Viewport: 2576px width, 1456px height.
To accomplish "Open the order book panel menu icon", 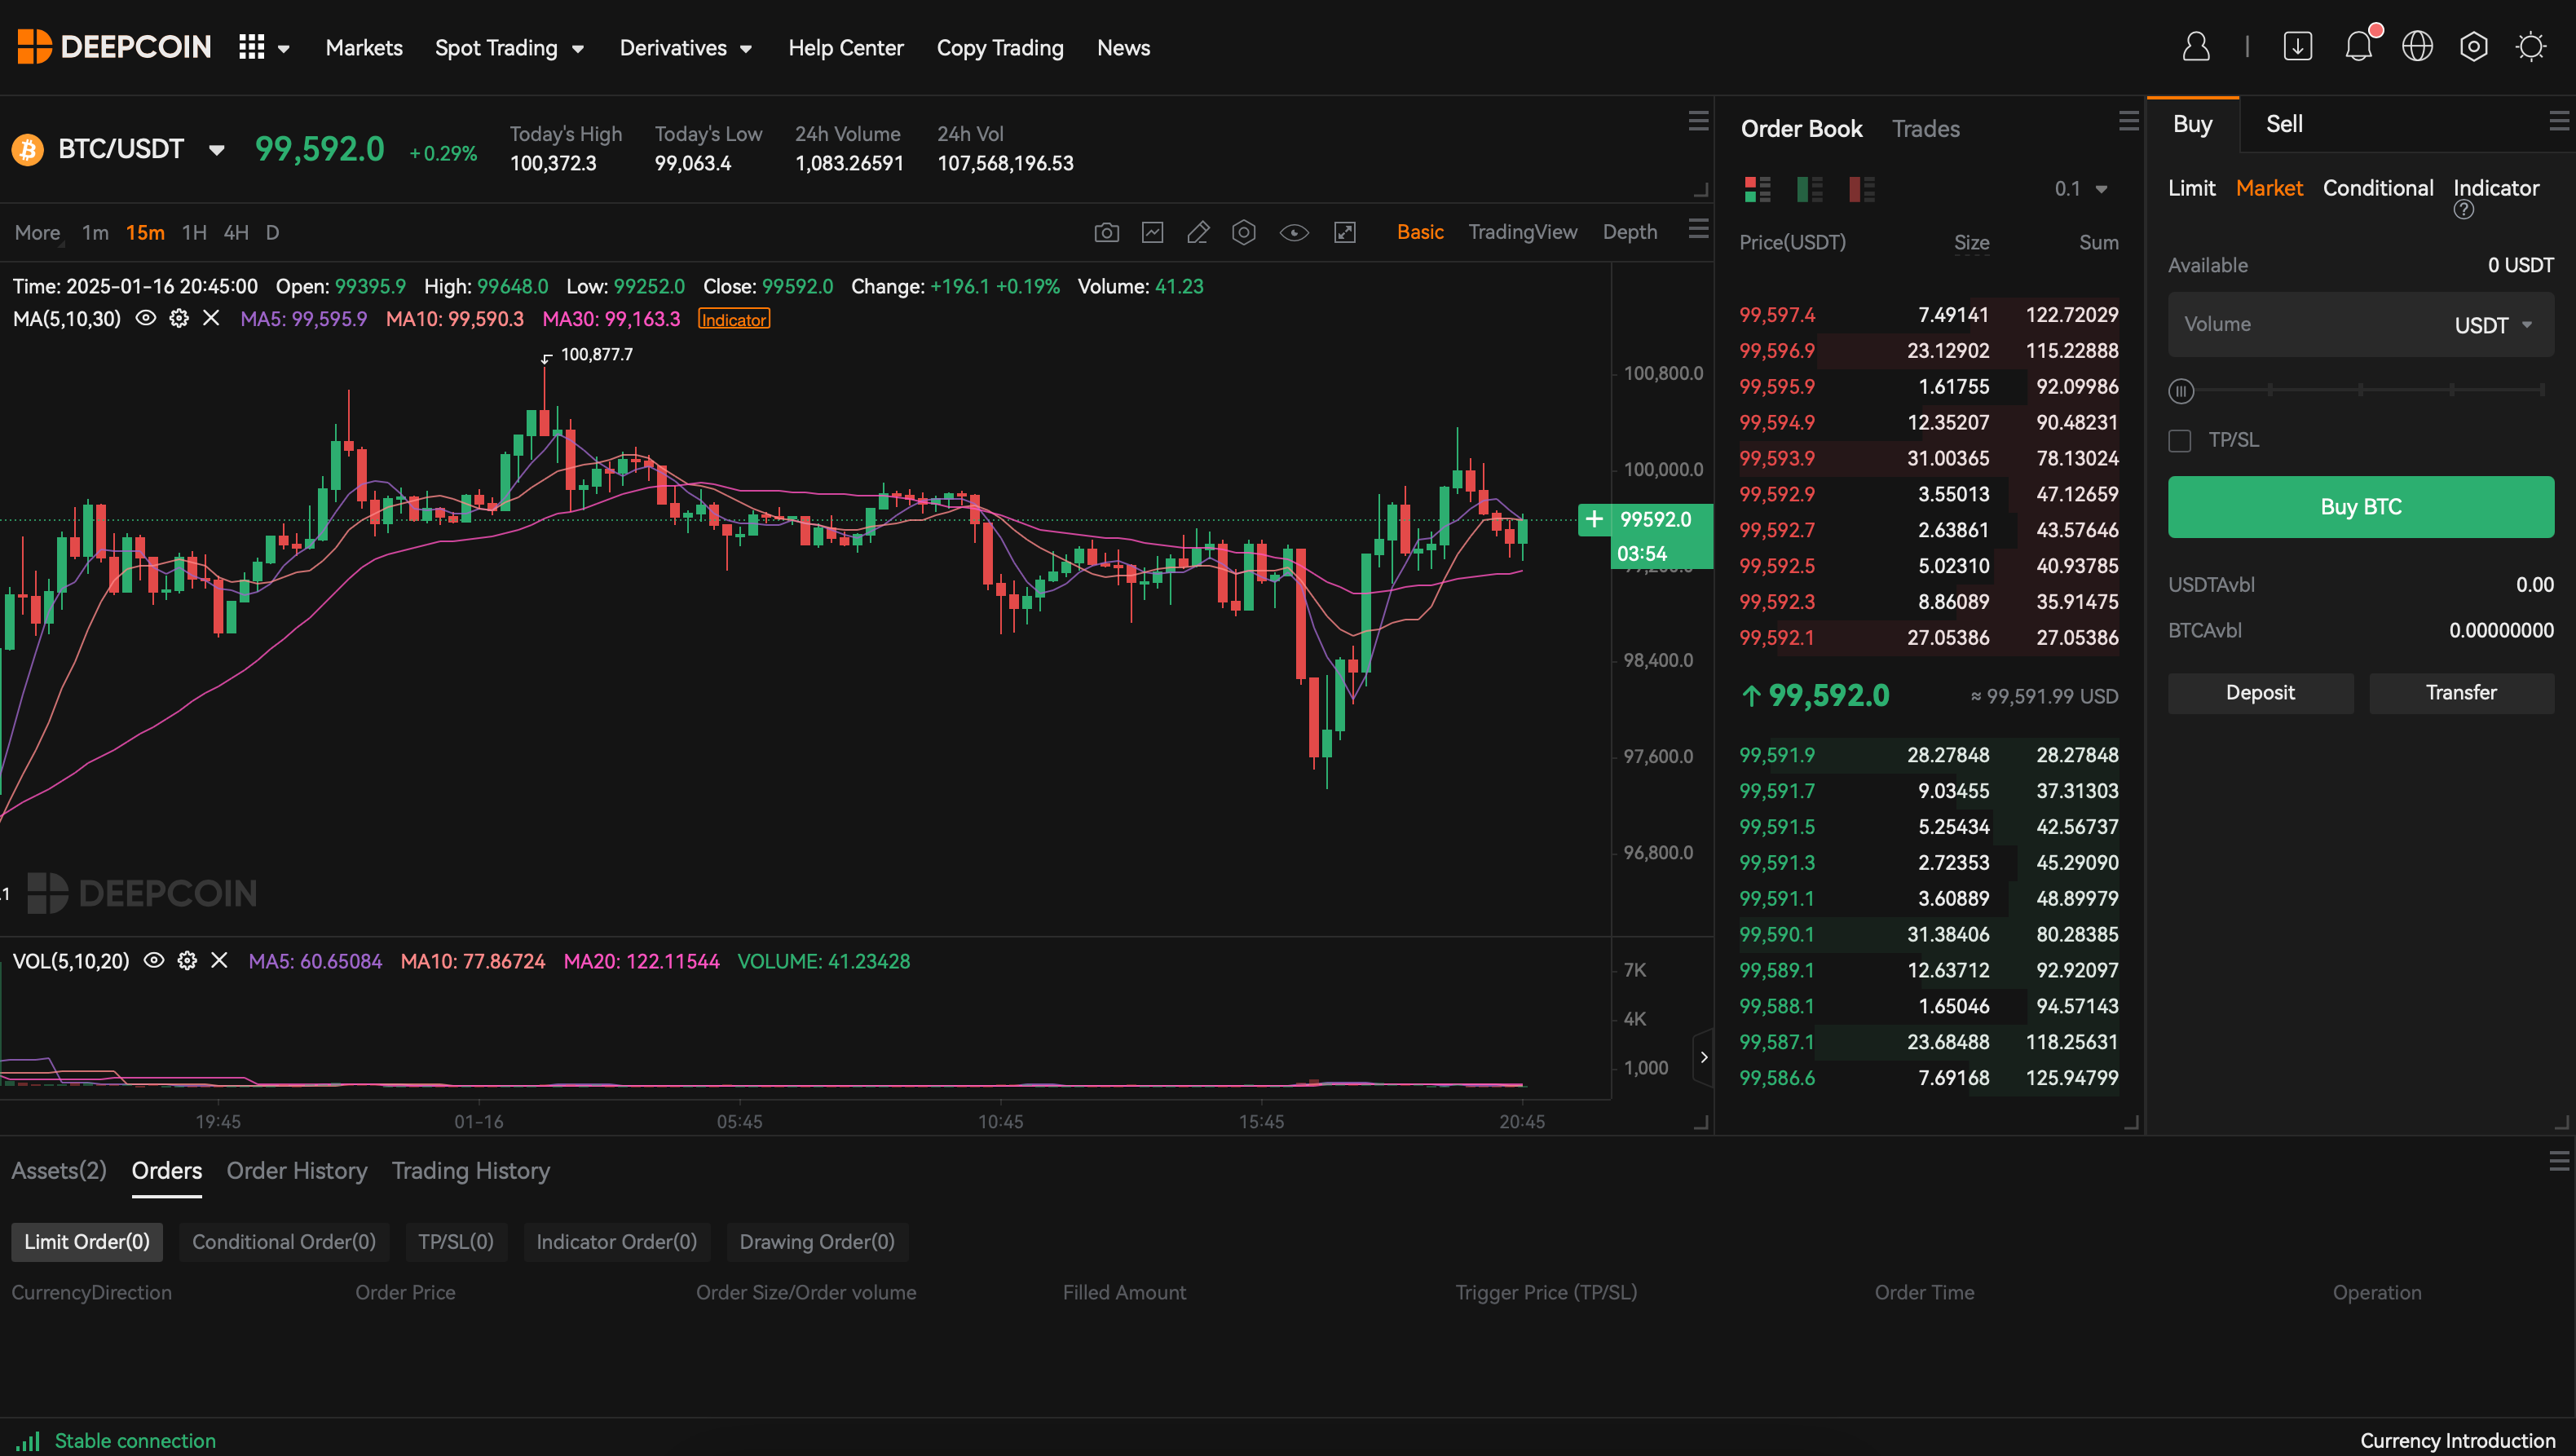I will pos(2128,121).
